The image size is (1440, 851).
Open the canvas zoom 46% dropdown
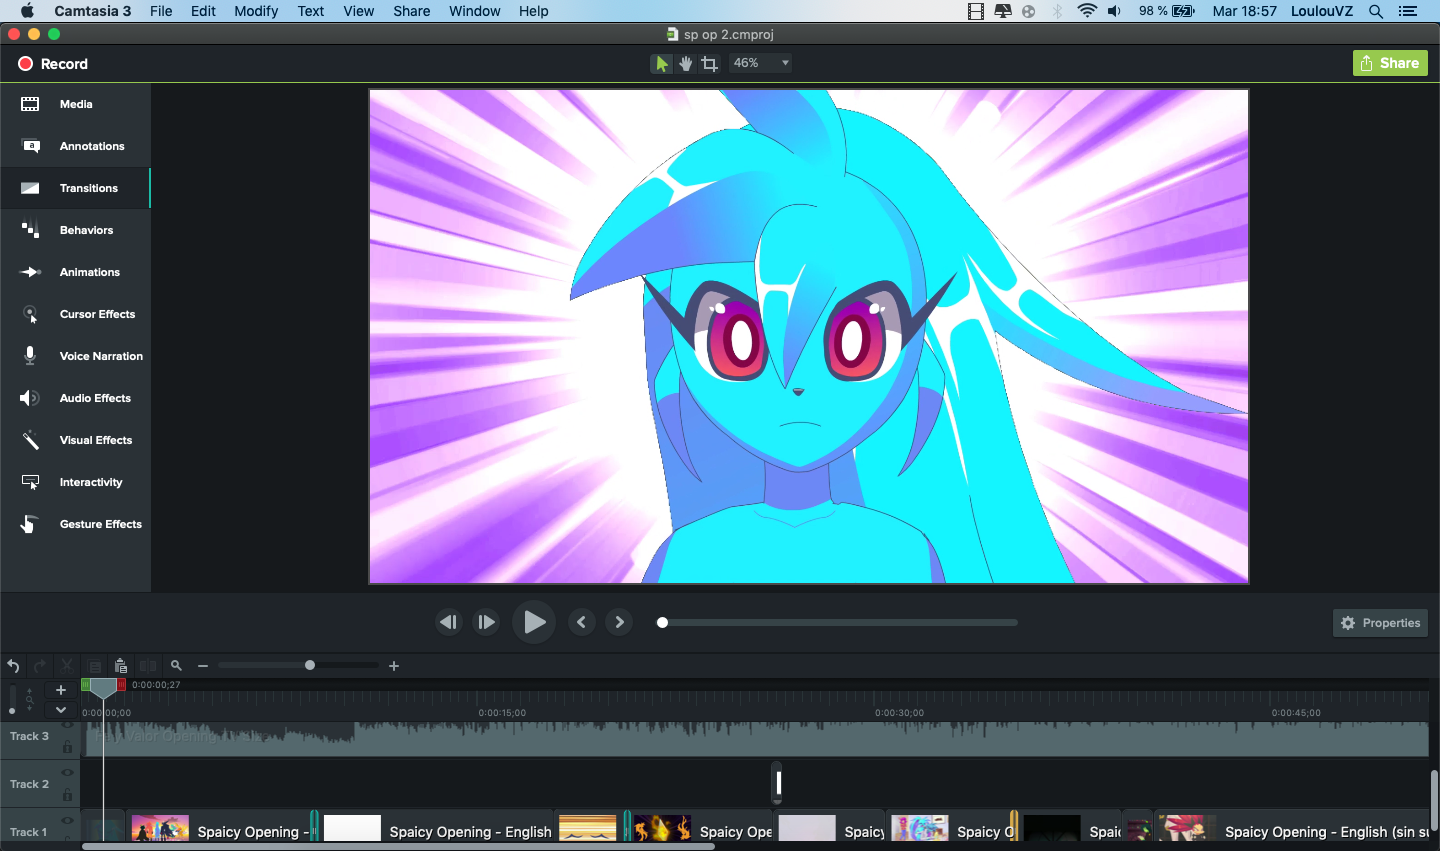(761, 63)
